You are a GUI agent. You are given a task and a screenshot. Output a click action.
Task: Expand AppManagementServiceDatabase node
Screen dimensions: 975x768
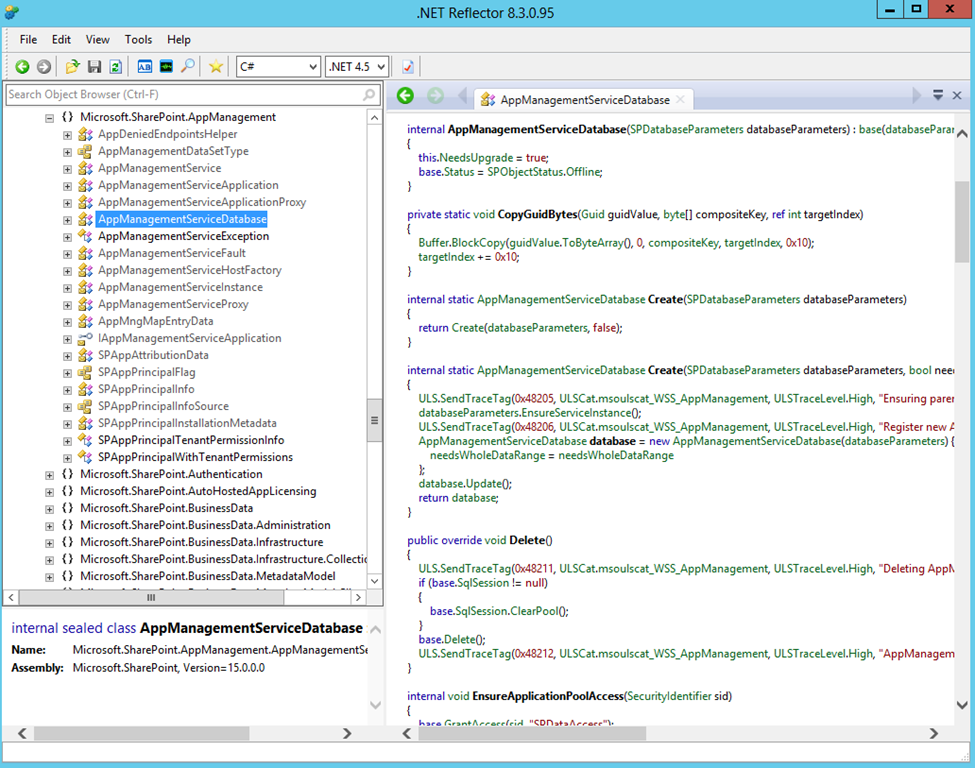(67, 220)
